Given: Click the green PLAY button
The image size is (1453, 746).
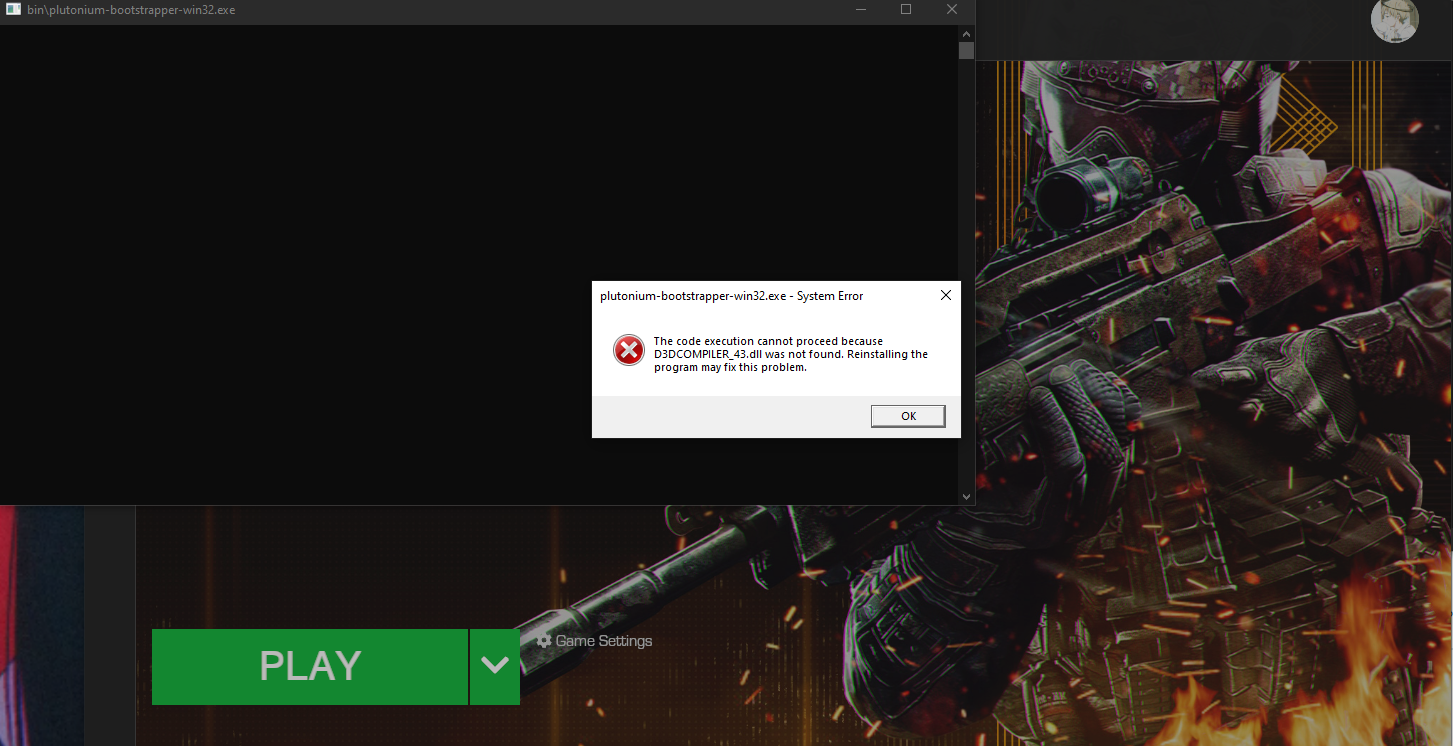Looking at the screenshot, I should coord(310,667).
